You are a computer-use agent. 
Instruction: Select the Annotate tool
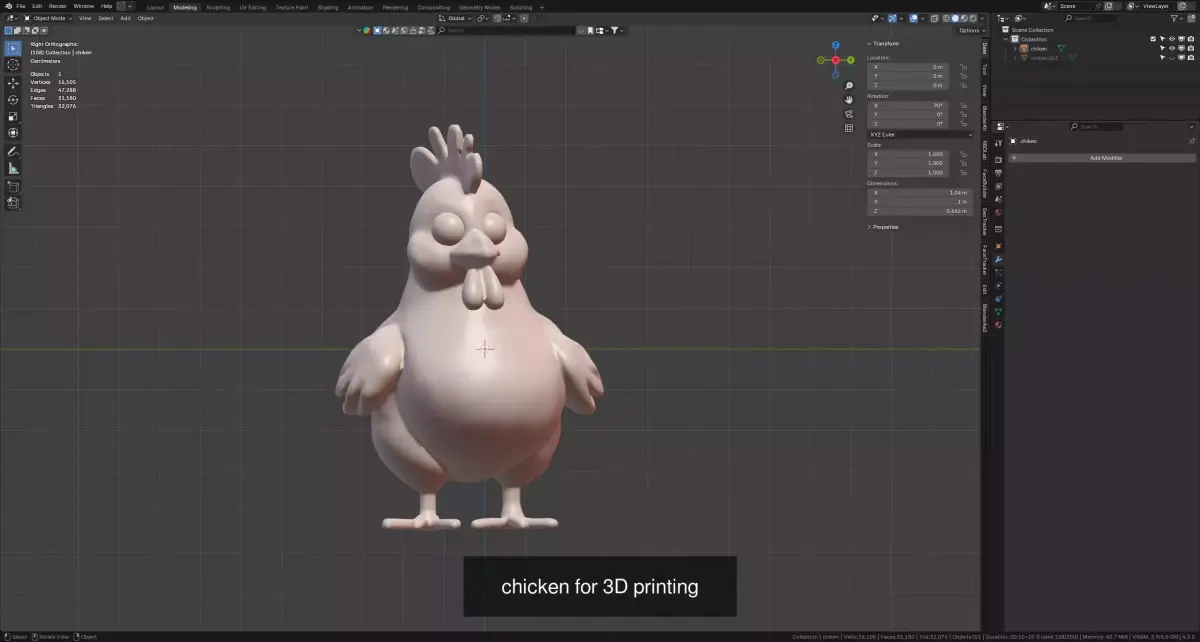coord(13,151)
